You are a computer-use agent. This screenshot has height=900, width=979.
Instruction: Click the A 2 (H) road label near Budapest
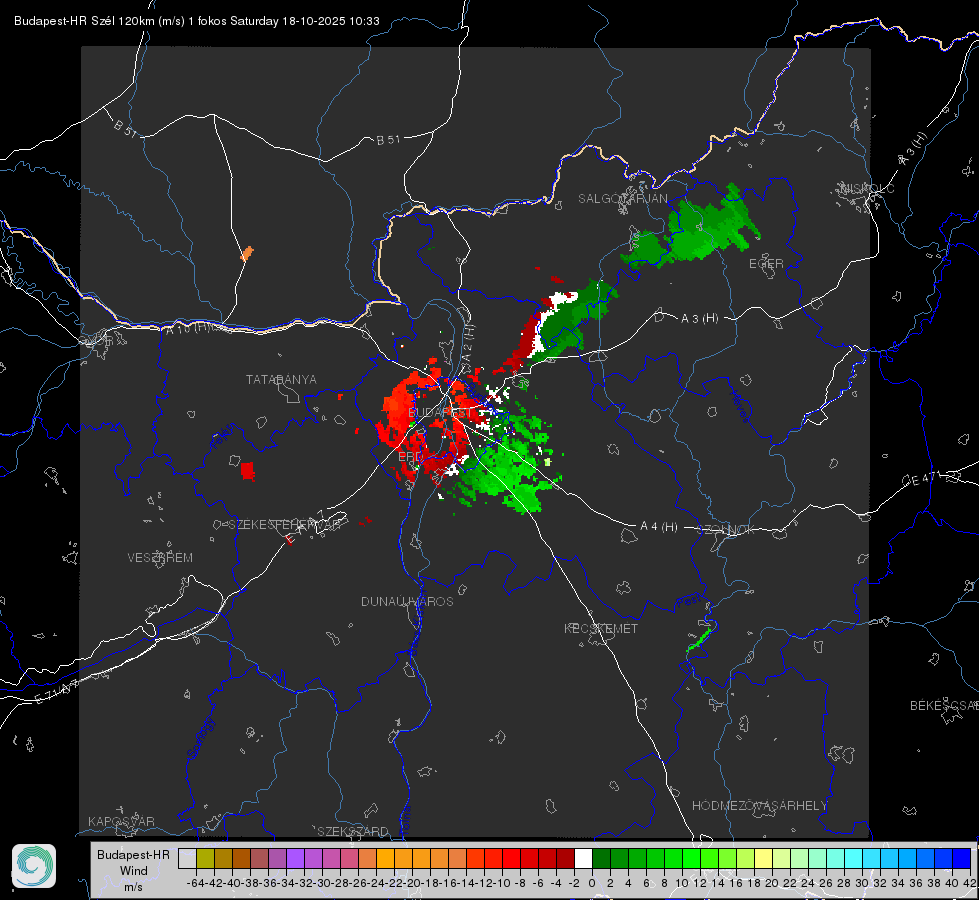pos(468,345)
